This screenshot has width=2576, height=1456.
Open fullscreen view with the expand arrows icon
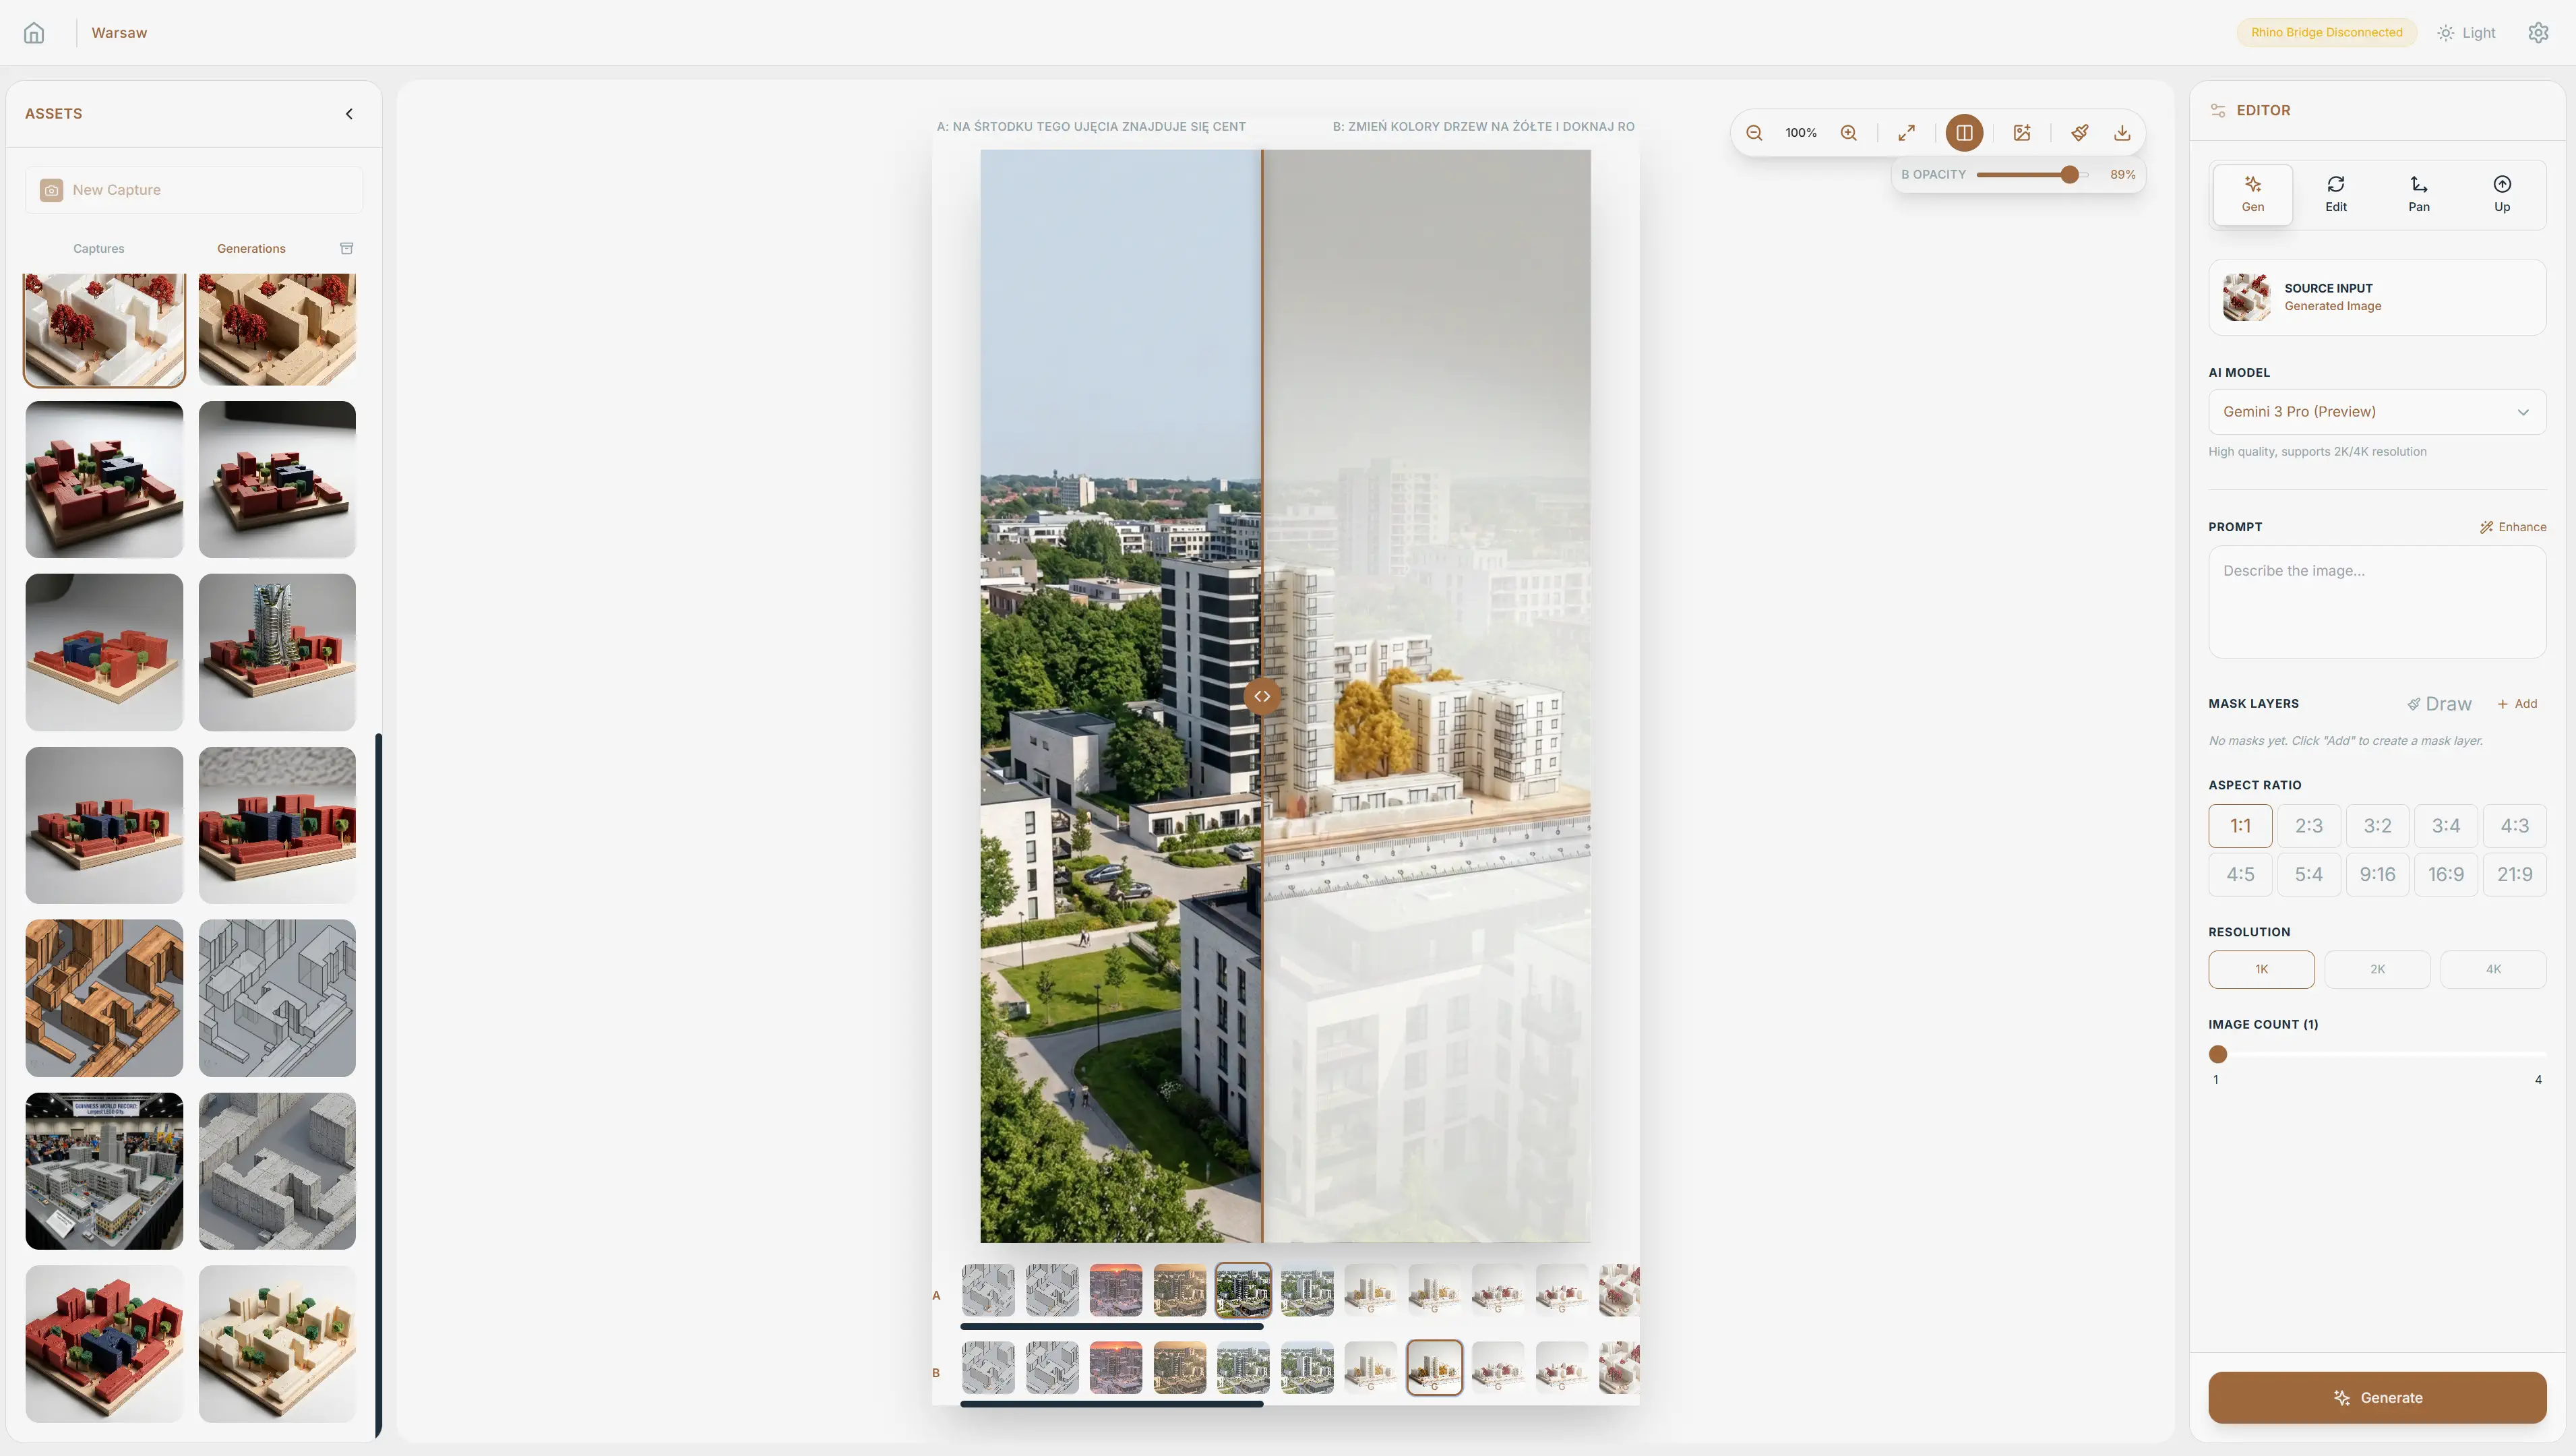[x=1905, y=132]
